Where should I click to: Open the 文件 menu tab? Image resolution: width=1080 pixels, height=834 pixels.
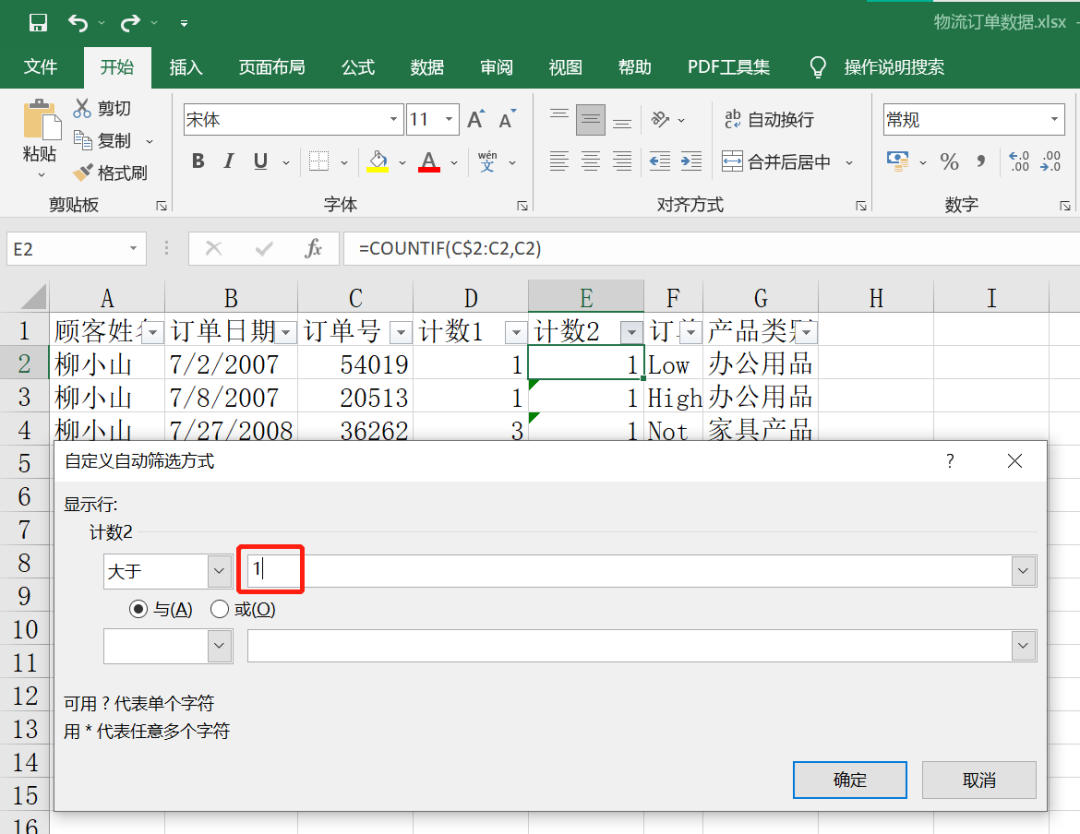[40, 67]
